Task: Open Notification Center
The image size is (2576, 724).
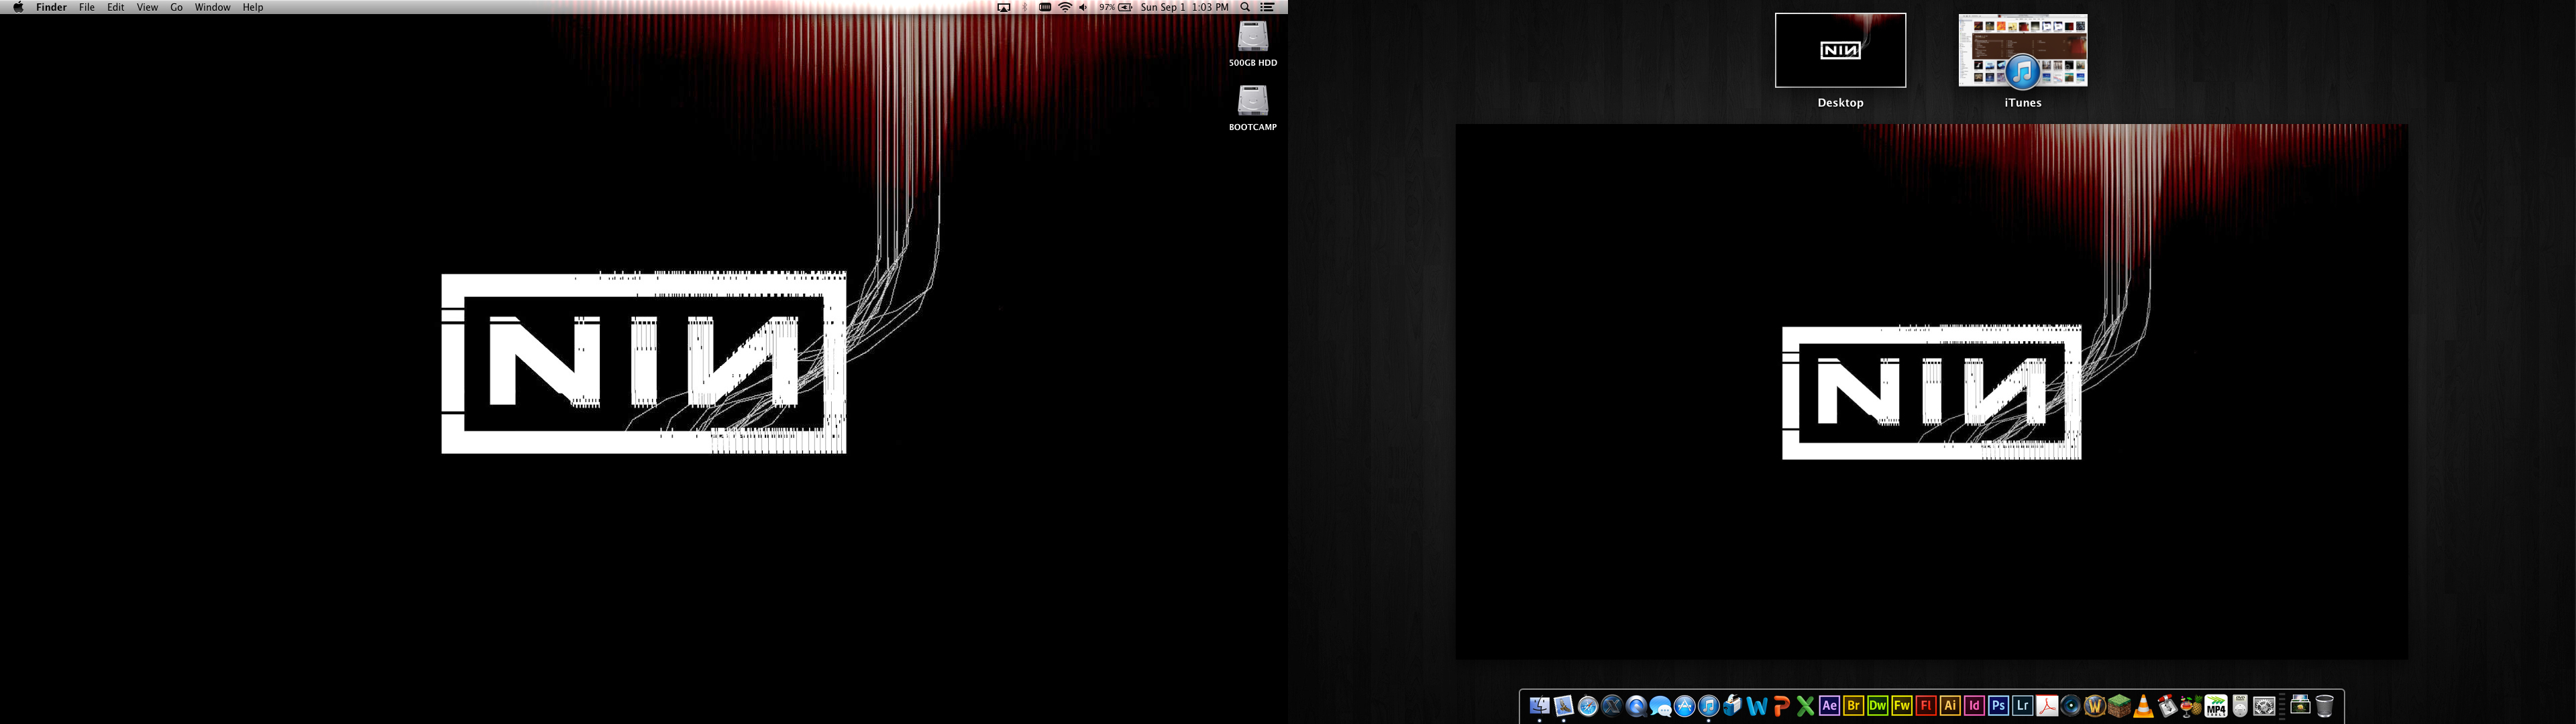Action: tap(1267, 7)
